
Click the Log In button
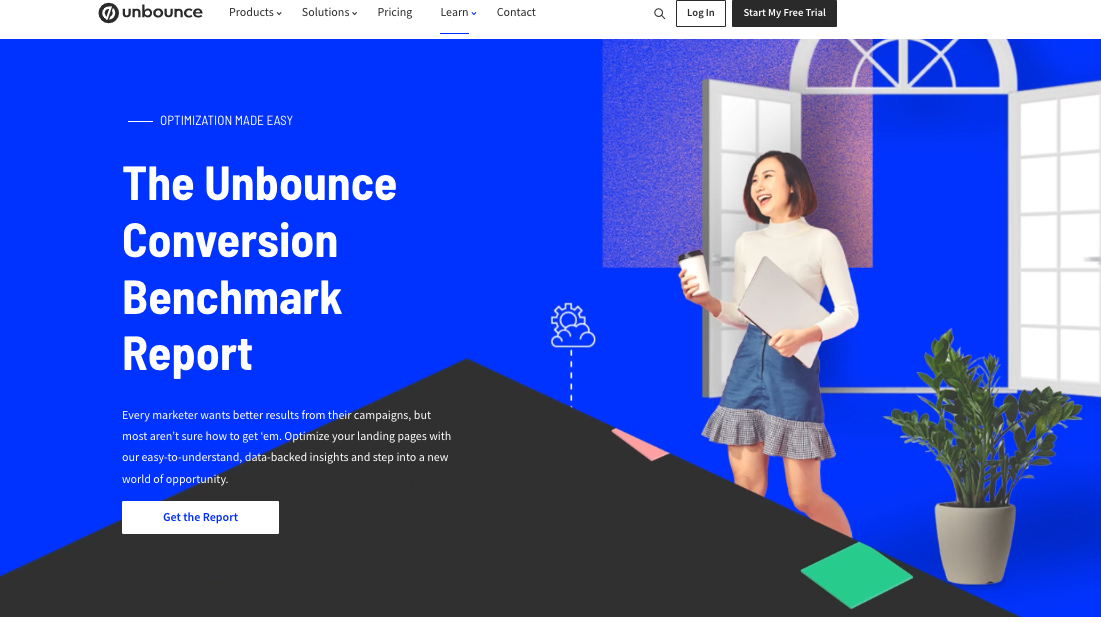coord(701,13)
